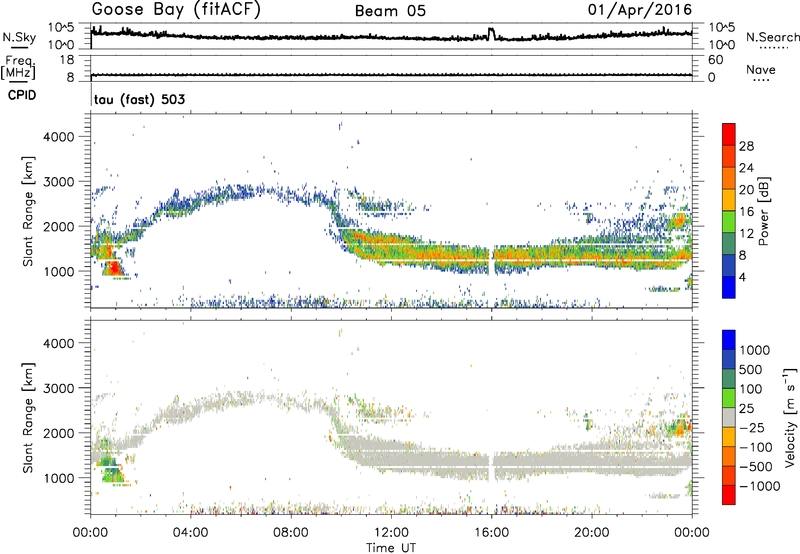The height and width of the screenshot is (554, 800).
Task: Click the '4000' tick in the power panel
Action: click(59, 137)
